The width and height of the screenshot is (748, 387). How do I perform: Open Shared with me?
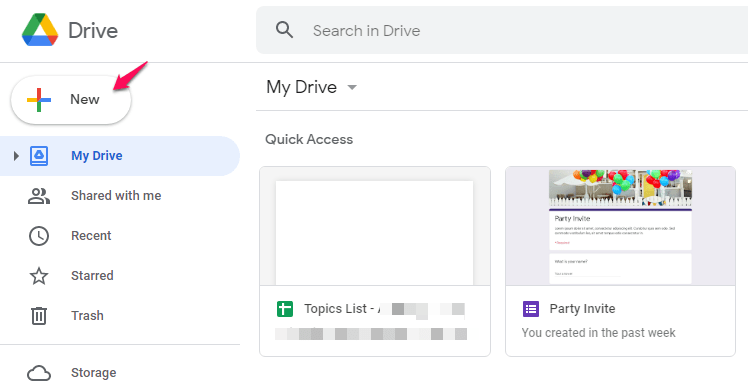tap(116, 196)
